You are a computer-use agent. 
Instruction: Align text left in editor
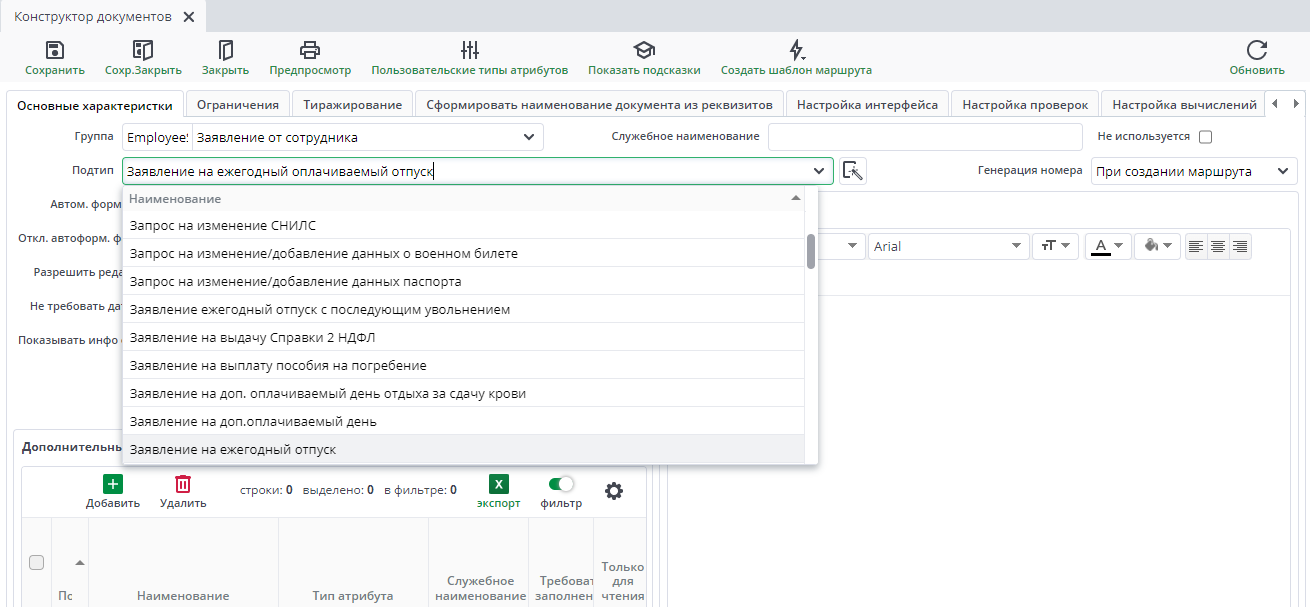click(1196, 246)
